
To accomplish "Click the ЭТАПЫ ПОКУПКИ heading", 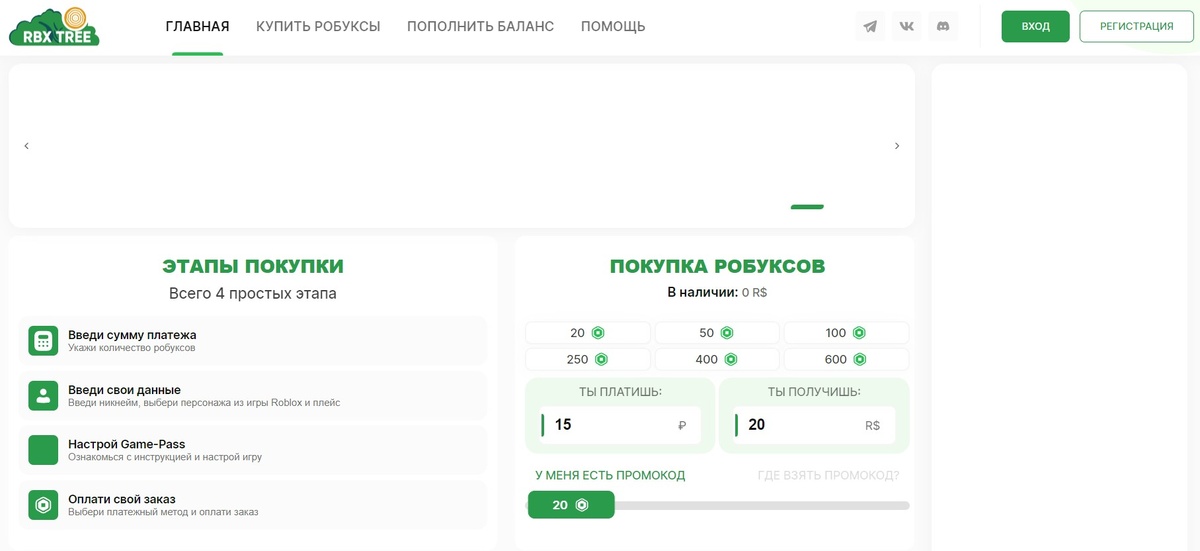I will point(253,266).
